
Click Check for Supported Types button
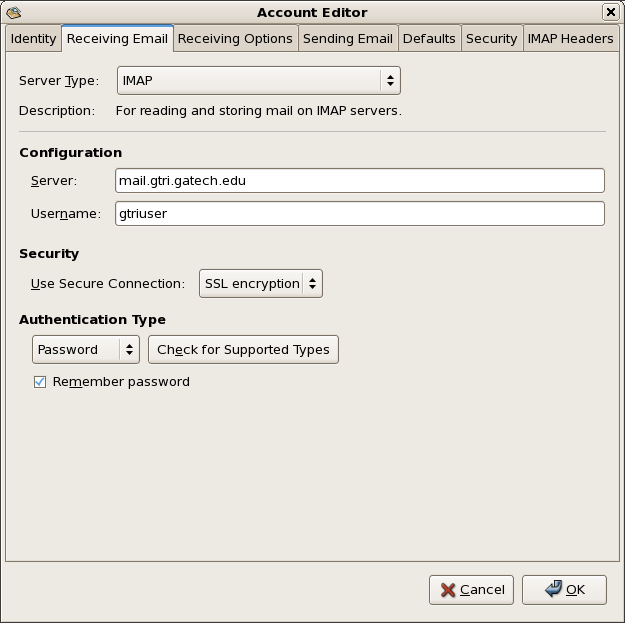click(x=243, y=350)
